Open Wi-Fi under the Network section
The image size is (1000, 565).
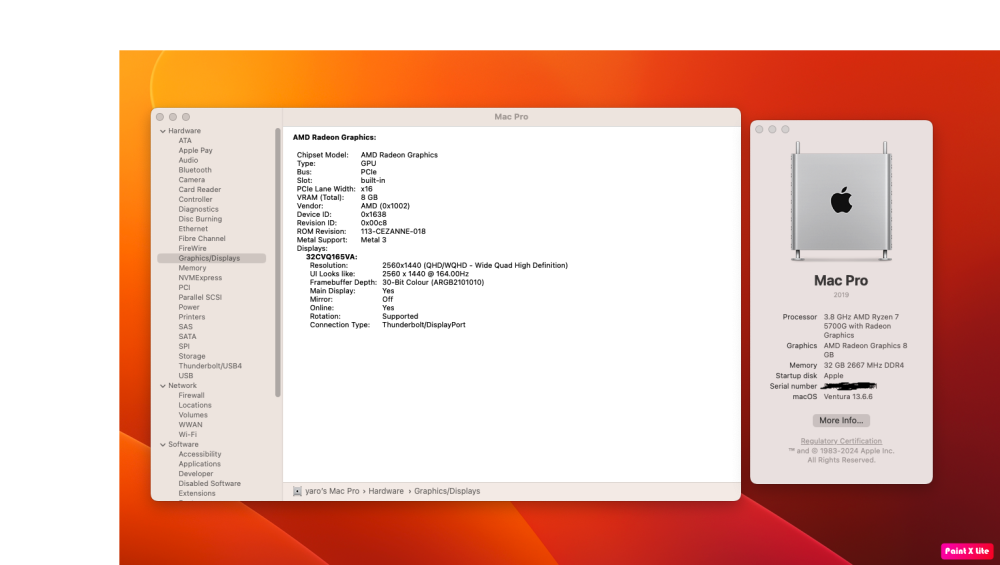(188, 434)
